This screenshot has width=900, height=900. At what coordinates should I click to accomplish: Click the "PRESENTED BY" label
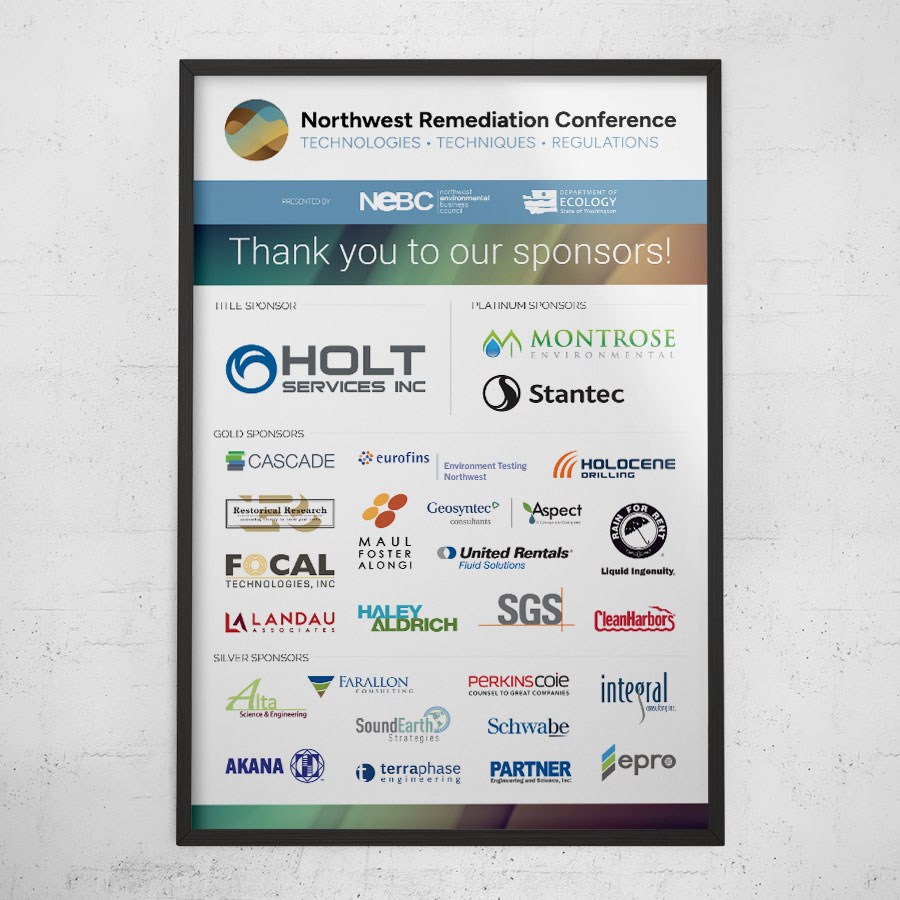coord(306,201)
